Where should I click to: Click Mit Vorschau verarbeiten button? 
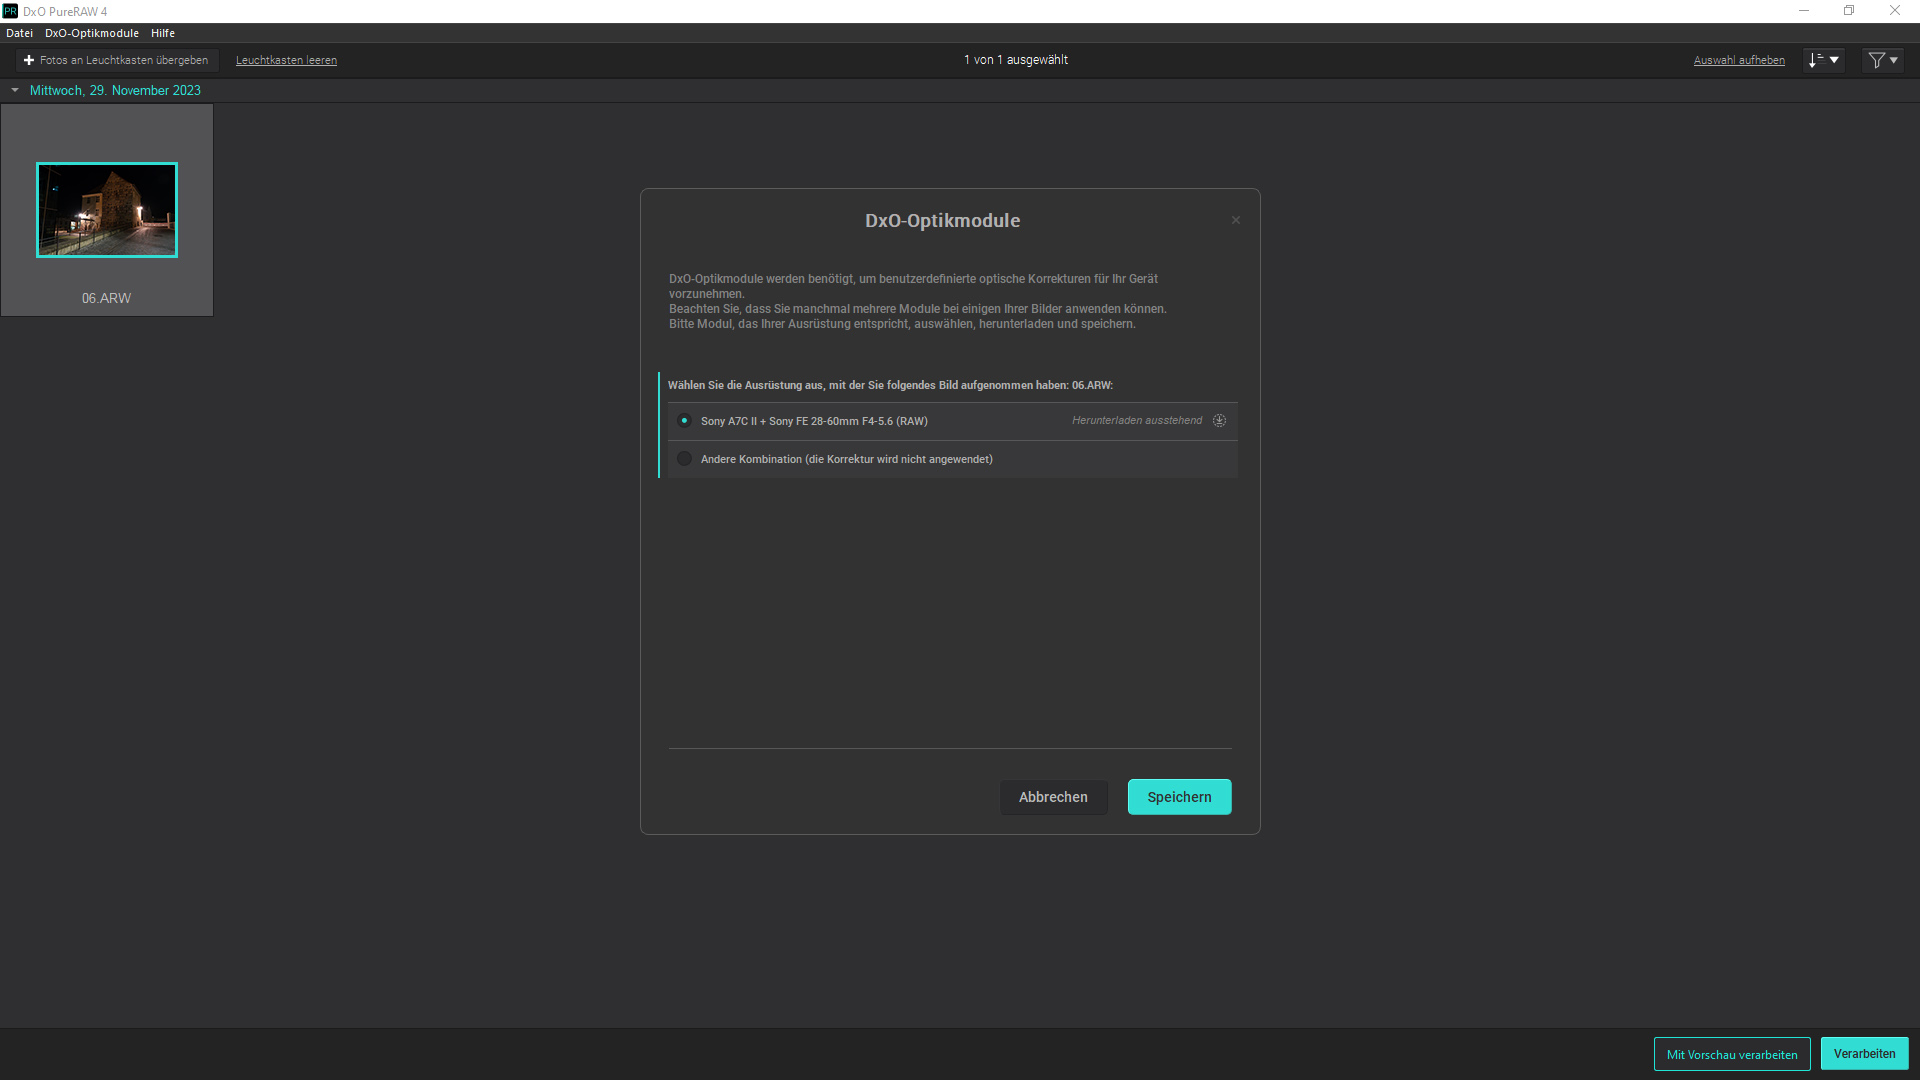(x=1731, y=1054)
